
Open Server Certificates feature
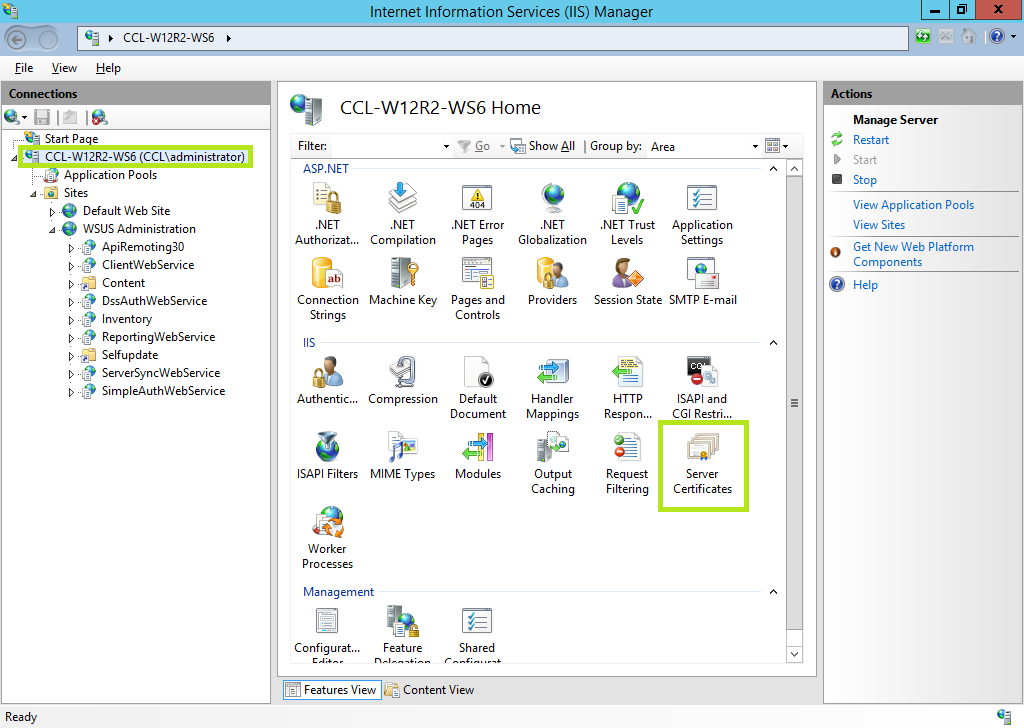[x=702, y=463]
